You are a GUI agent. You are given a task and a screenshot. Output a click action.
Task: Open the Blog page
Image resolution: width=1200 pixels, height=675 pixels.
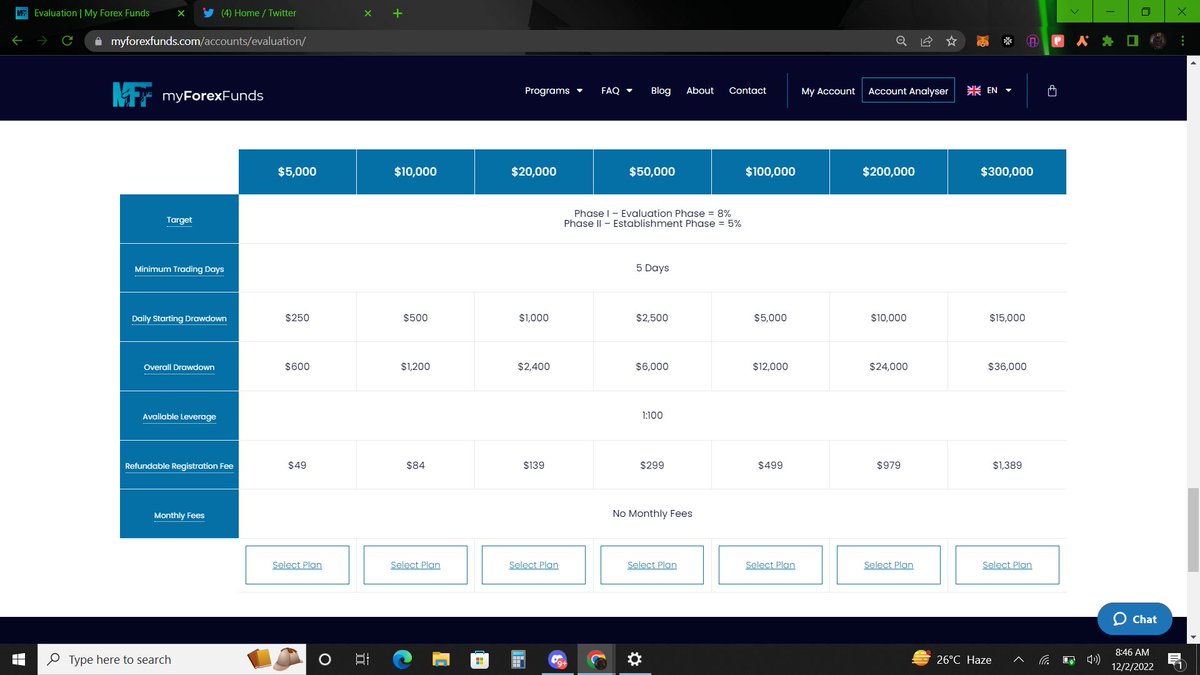click(x=661, y=90)
